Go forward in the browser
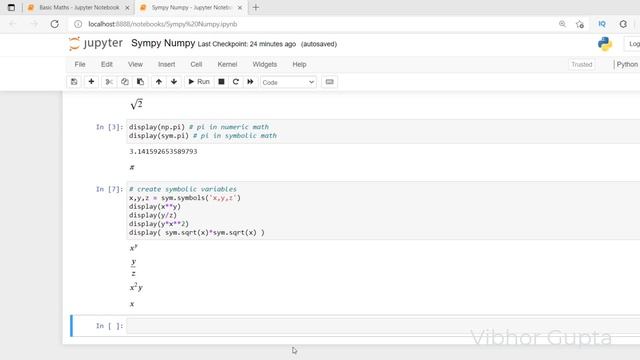This screenshot has height=360, width=640. click(34, 24)
